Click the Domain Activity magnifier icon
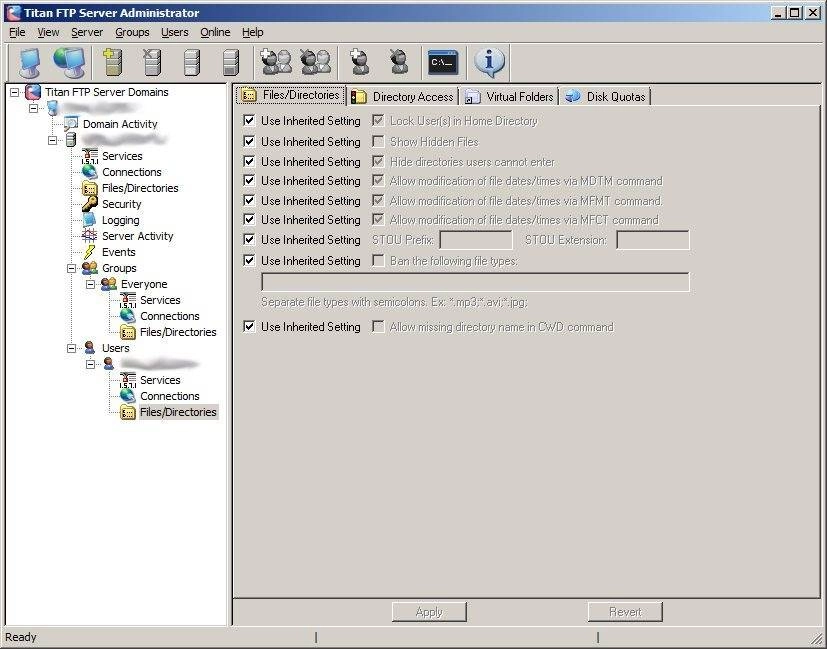The width and height of the screenshot is (827, 649). coord(71,124)
